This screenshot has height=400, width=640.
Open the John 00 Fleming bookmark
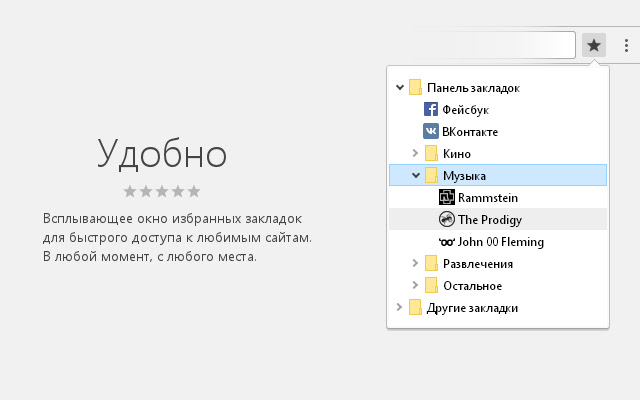pyautogui.click(x=501, y=242)
